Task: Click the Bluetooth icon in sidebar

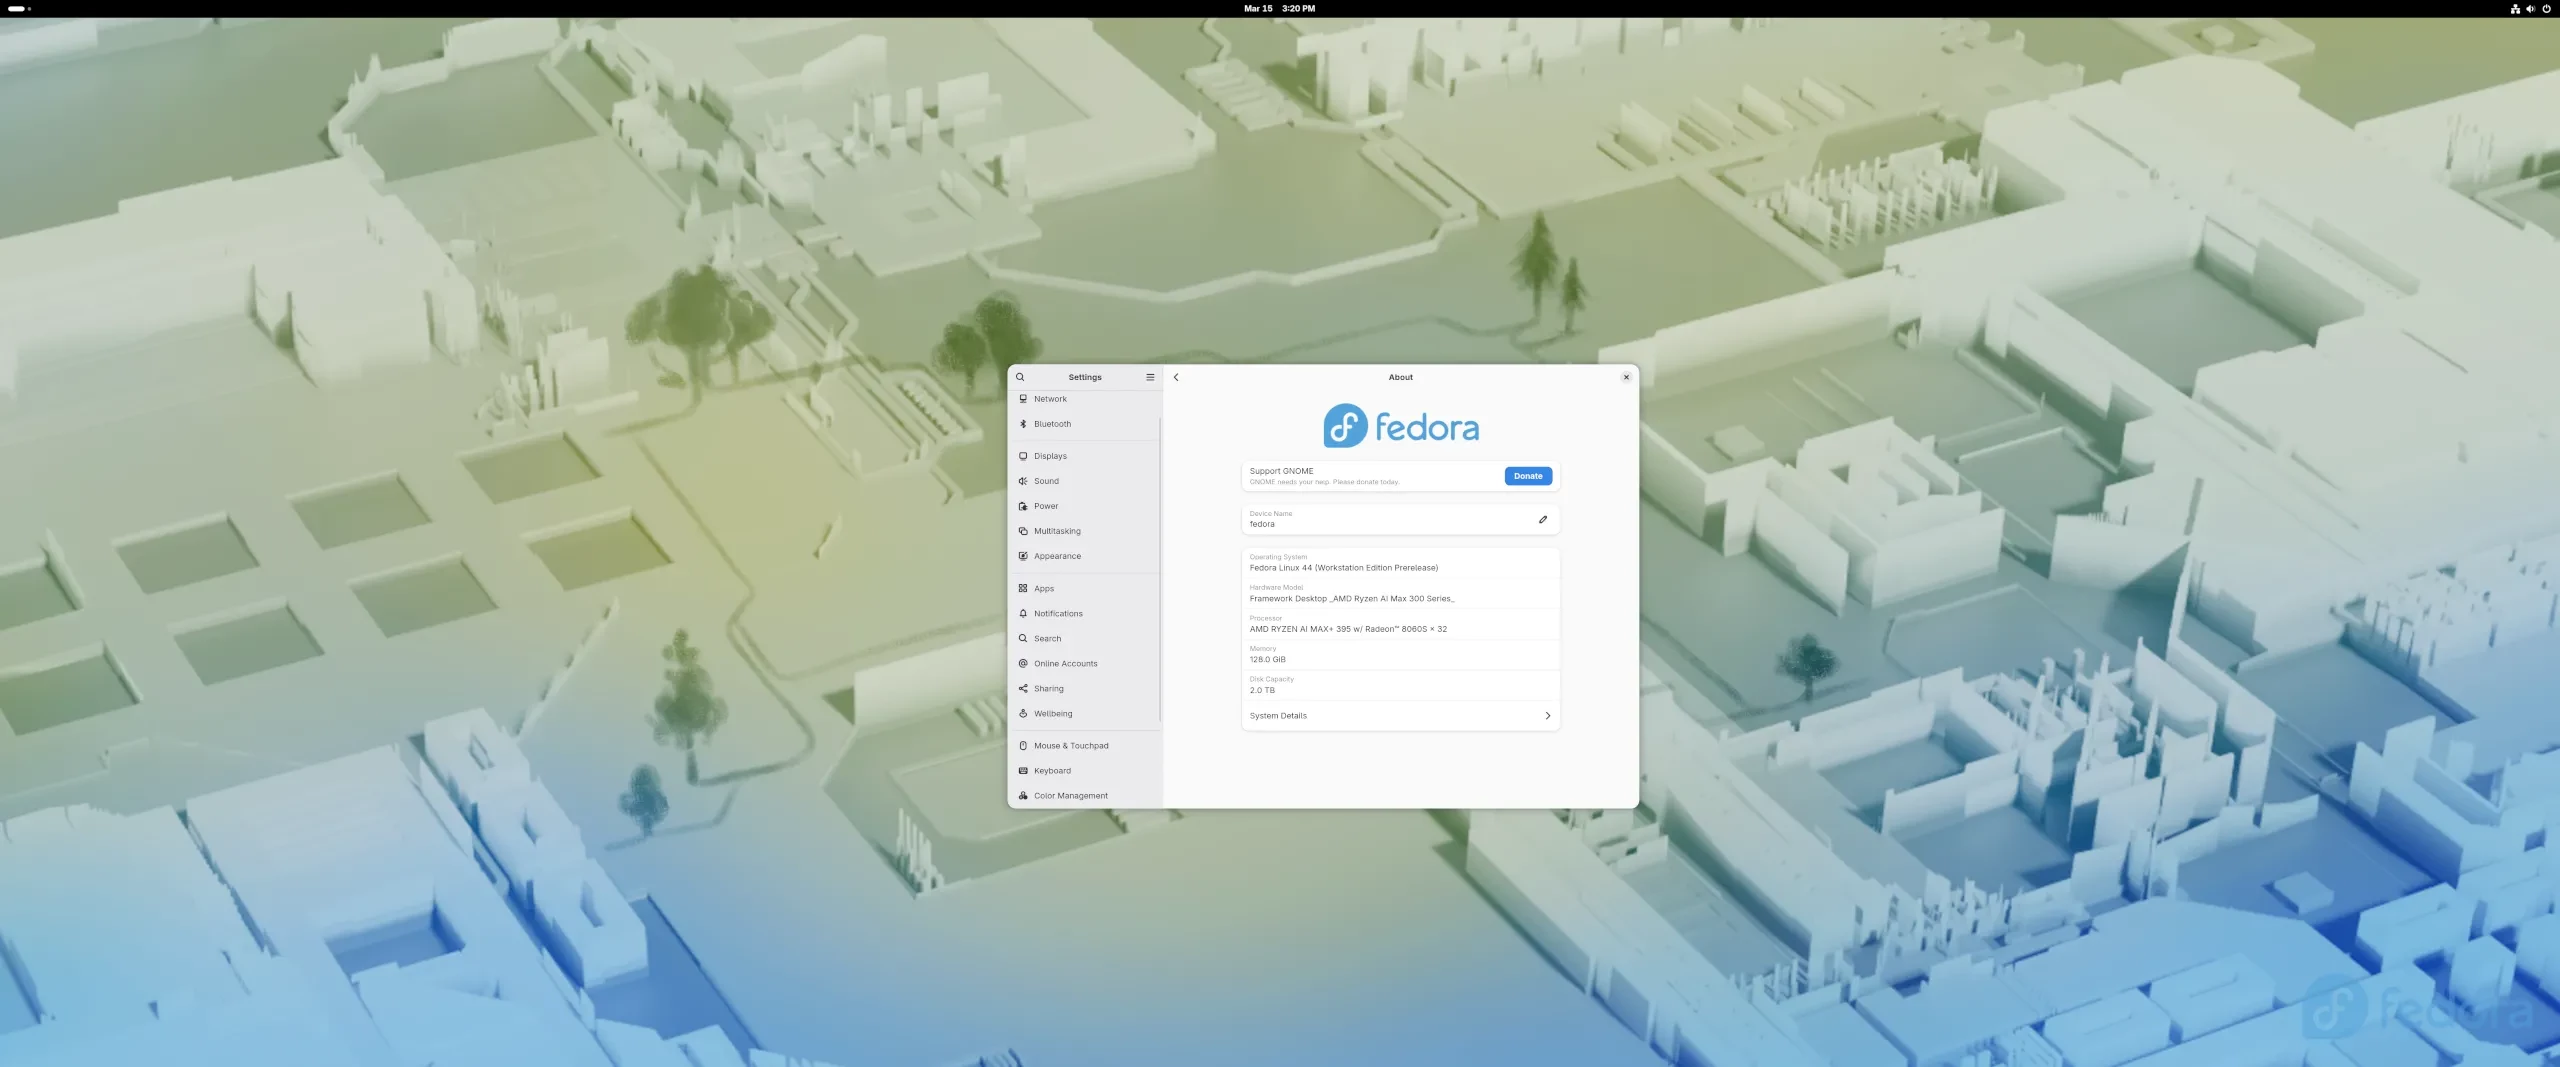Action: [x=1023, y=424]
